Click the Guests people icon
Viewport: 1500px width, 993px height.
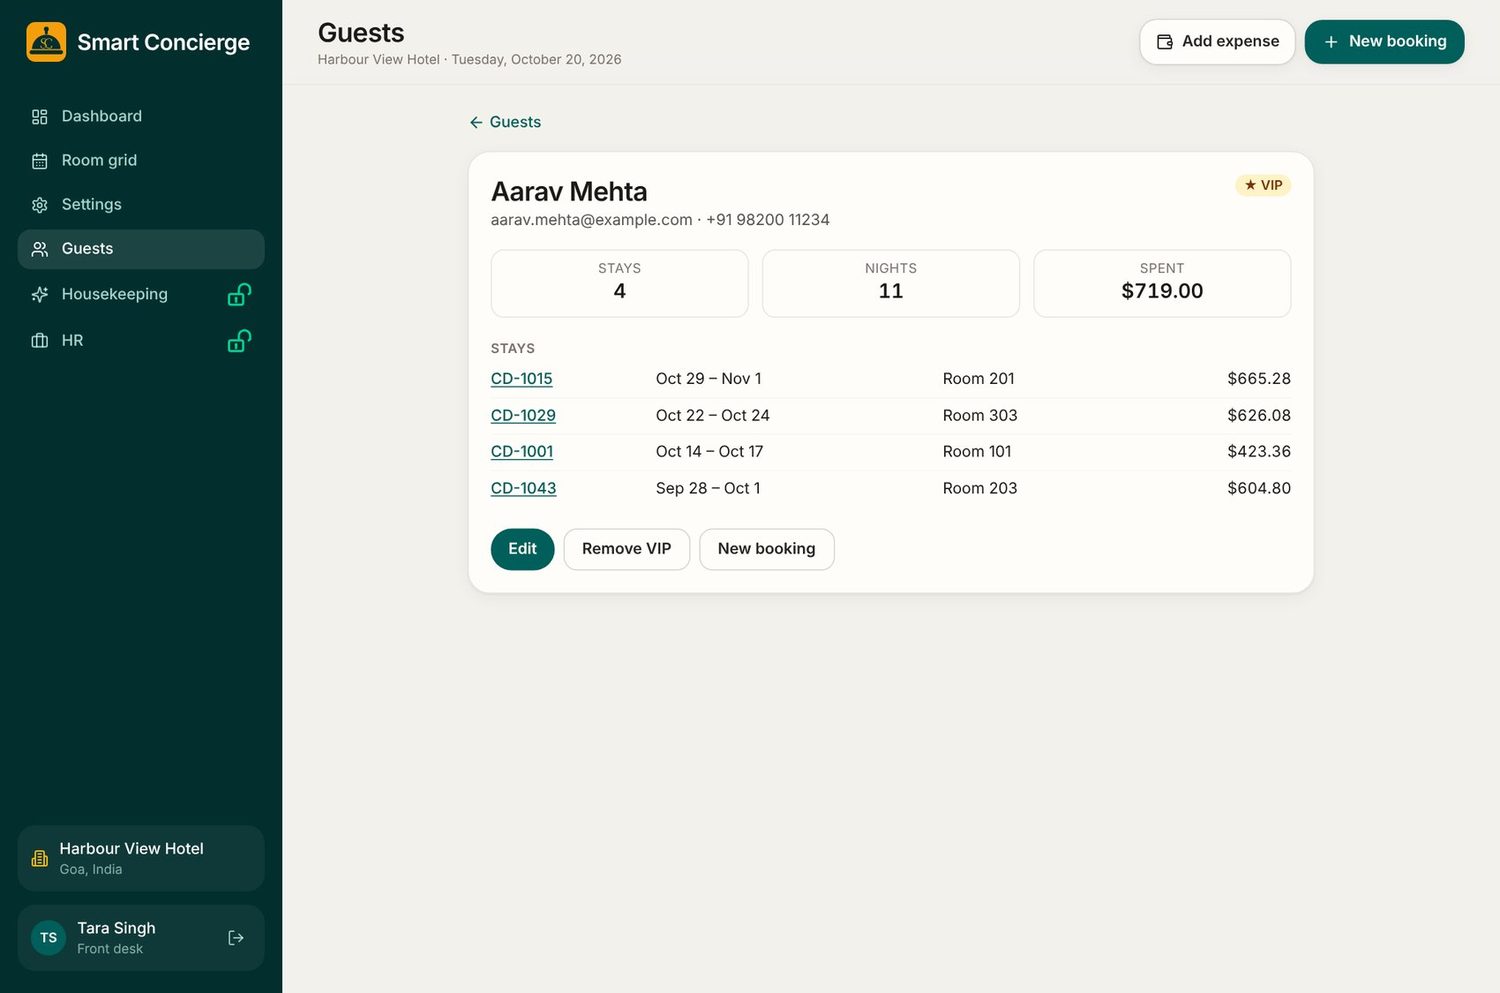coord(40,249)
